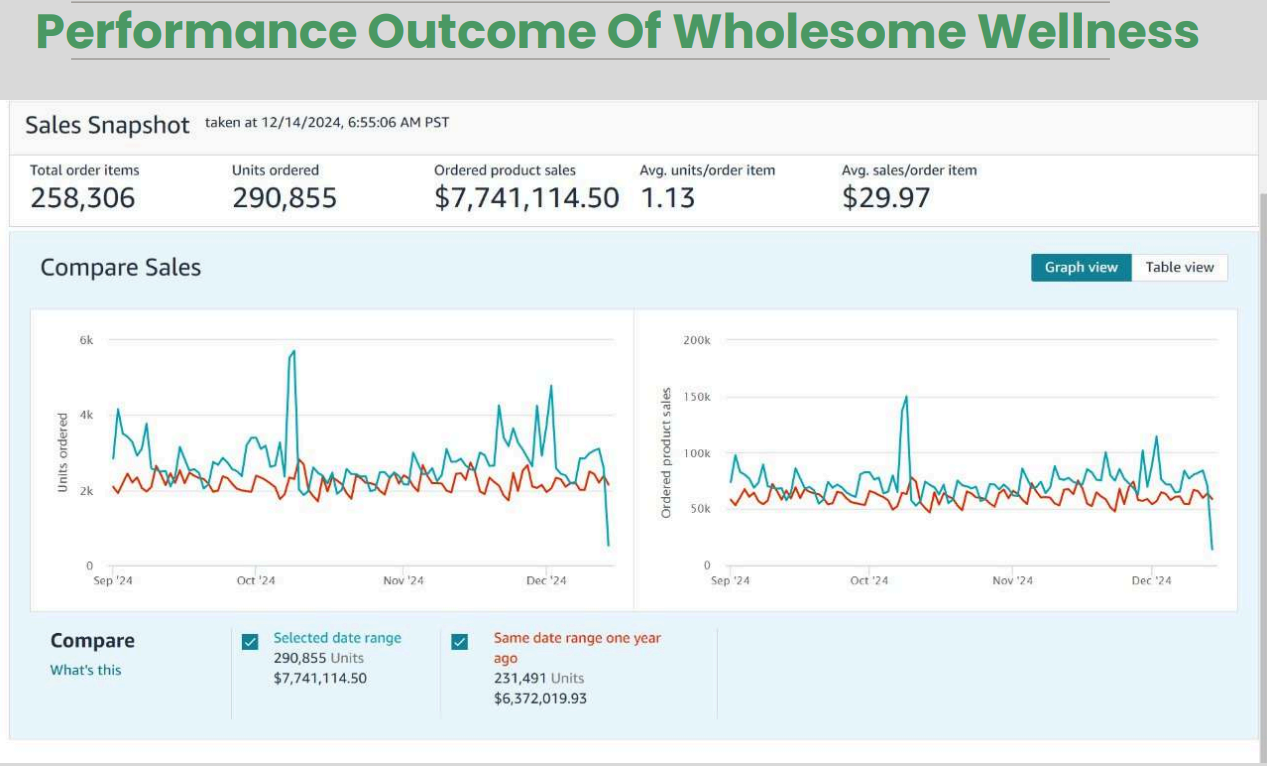The height and width of the screenshot is (766, 1267).
Task: Click the Selected date range legend label
Action: click(337, 638)
